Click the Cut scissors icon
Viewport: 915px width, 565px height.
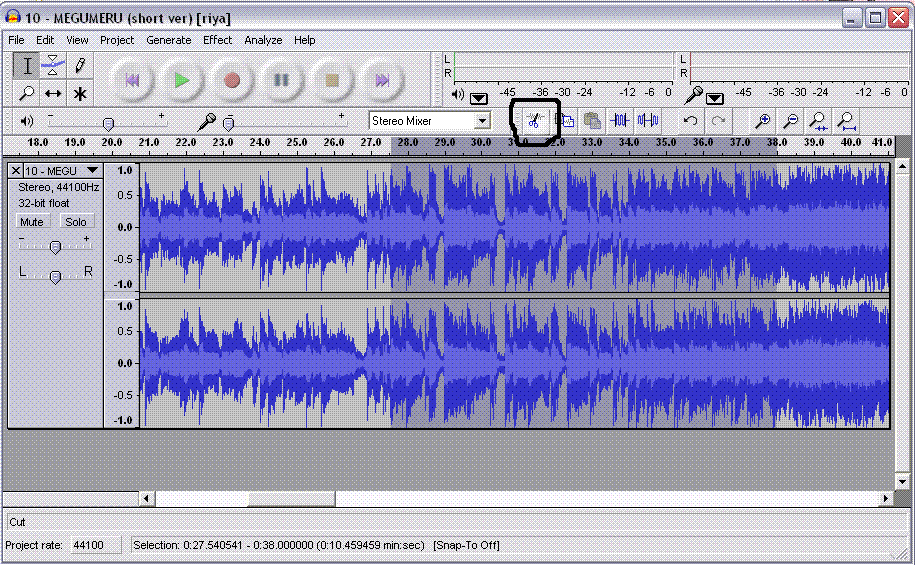[534, 121]
